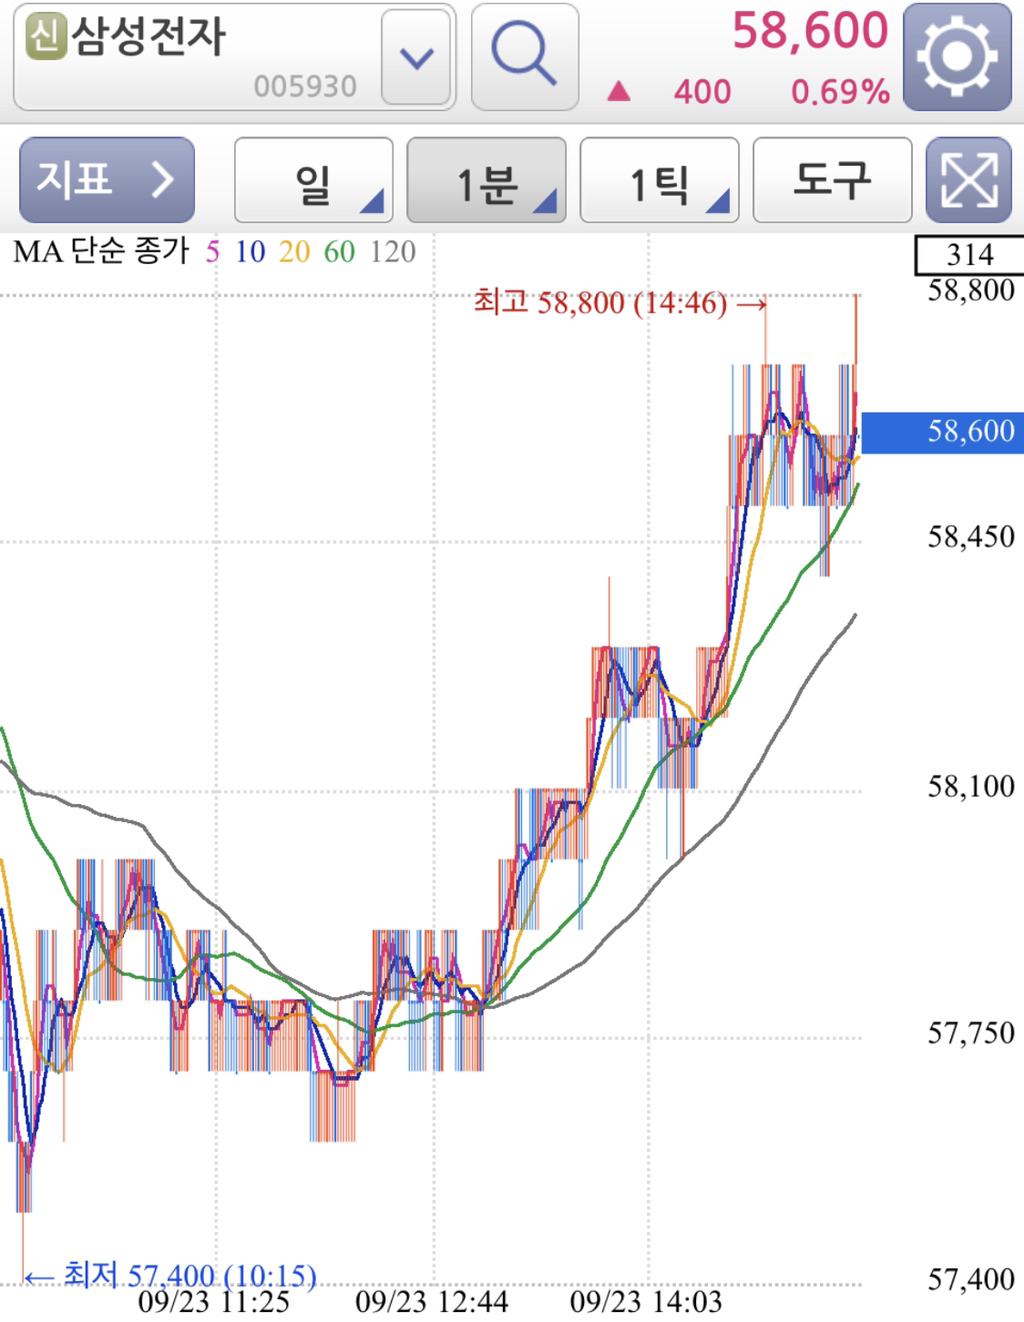Screen dimensions: 1024x1322
Task: Click the 58,800 axis label
Action: click(x=971, y=291)
